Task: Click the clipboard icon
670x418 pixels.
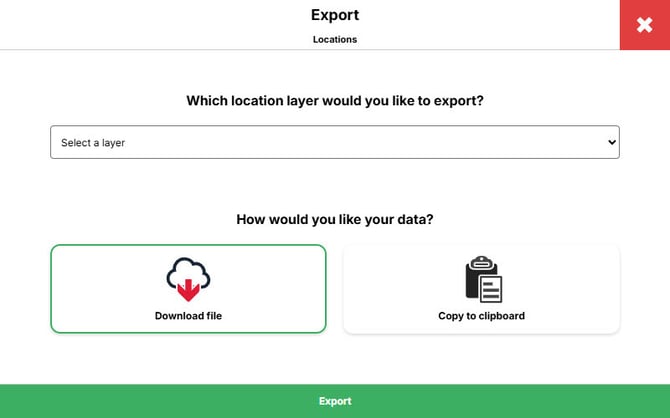Action: point(482,279)
